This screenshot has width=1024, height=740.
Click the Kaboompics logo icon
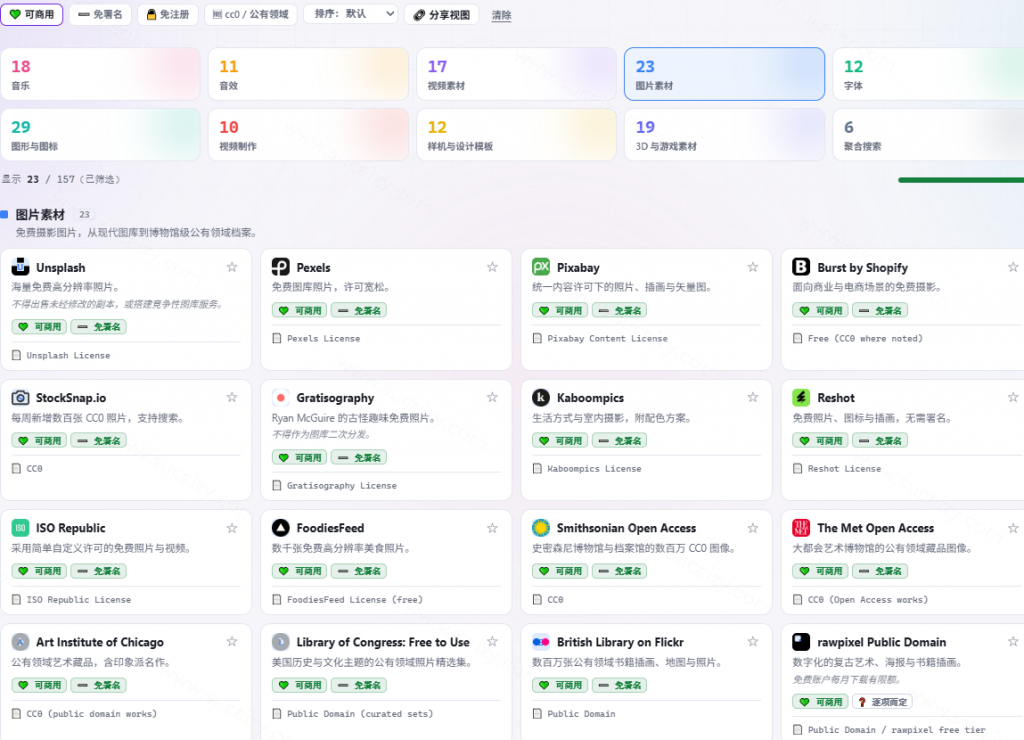click(x=541, y=397)
